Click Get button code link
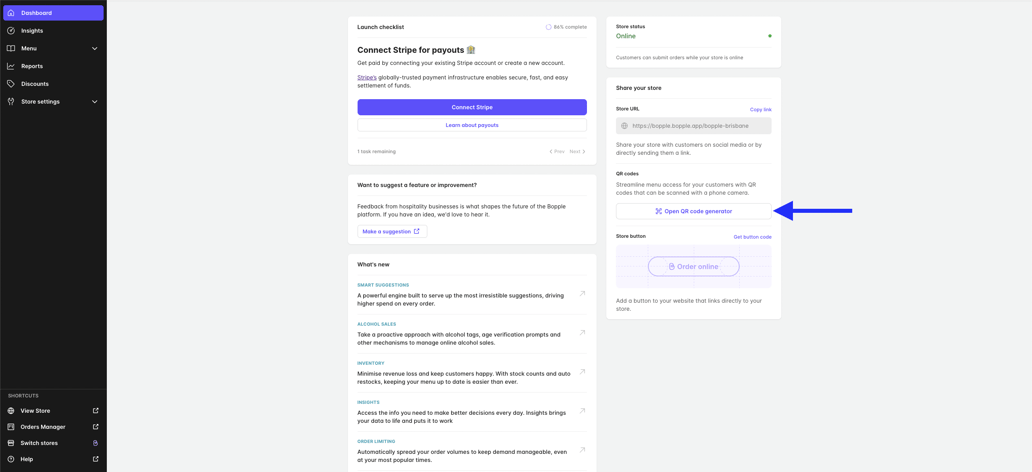 coord(752,237)
